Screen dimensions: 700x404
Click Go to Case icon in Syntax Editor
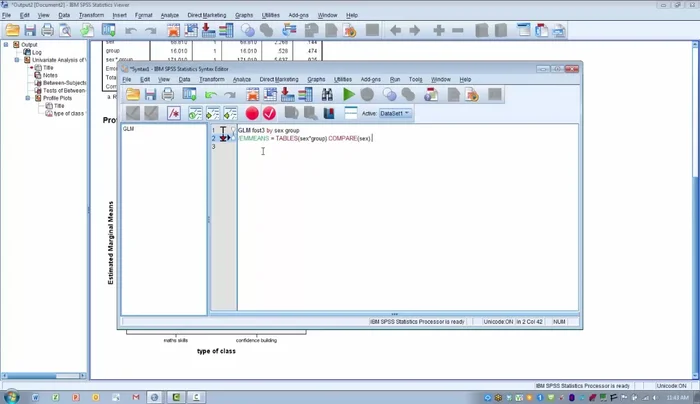pos(270,94)
